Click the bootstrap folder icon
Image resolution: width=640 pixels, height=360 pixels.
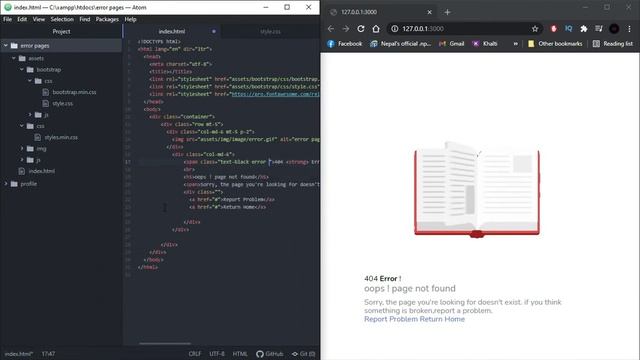[30, 70]
